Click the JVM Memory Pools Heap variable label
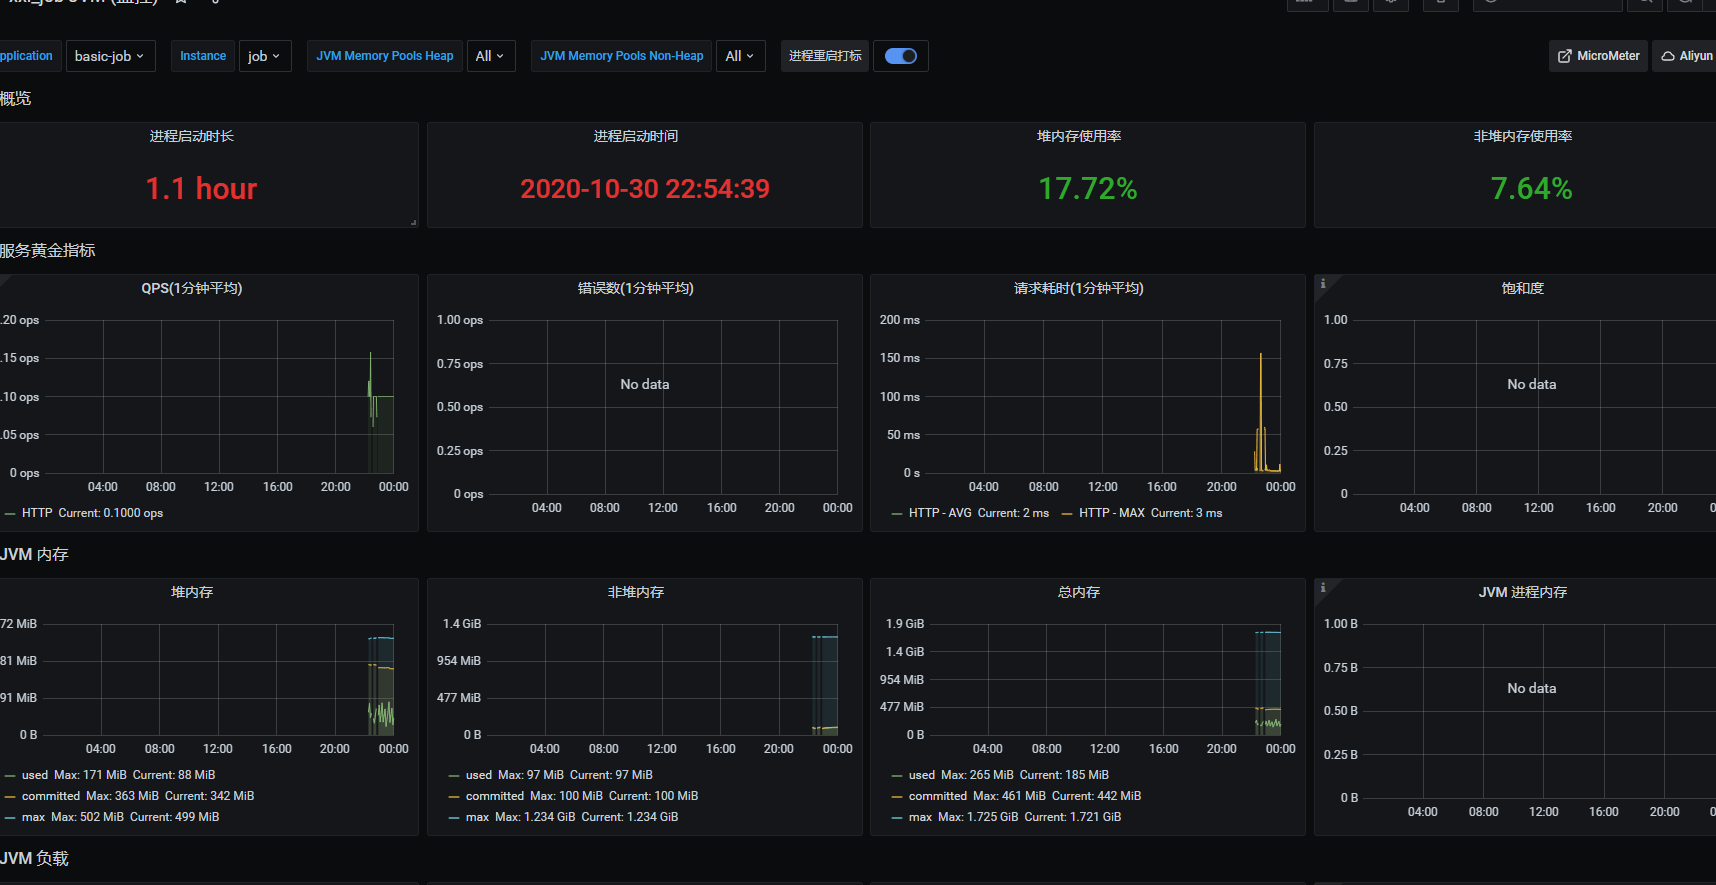 (385, 56)
